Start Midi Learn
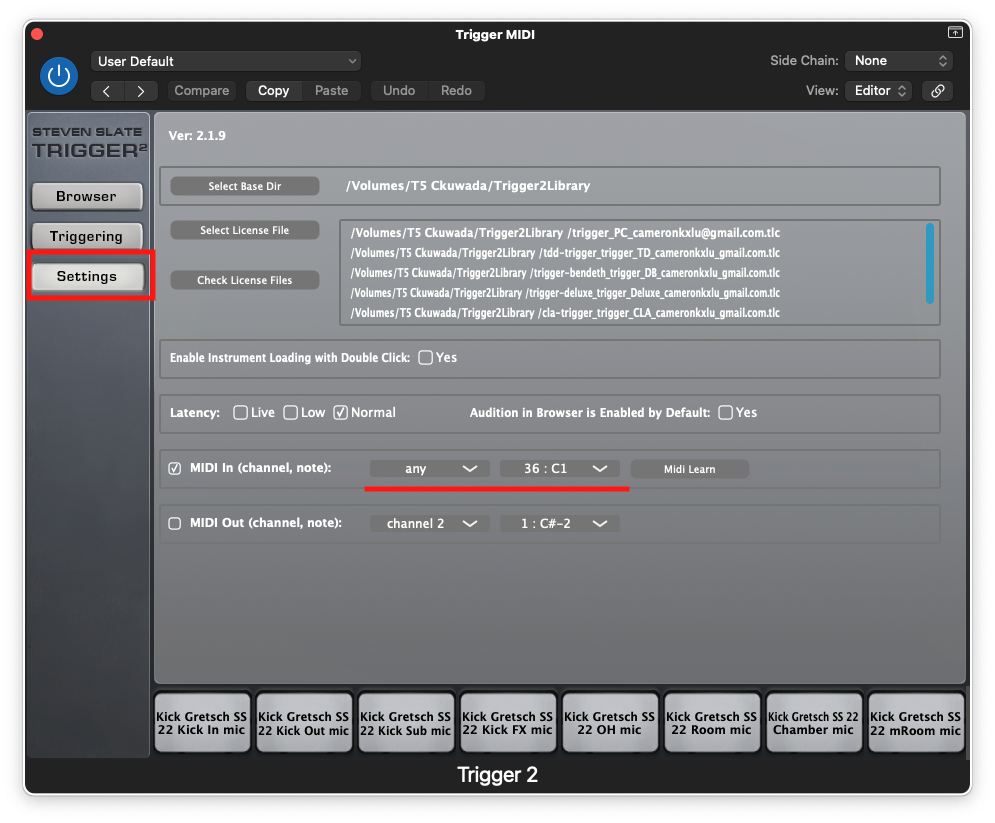This screenshot has height=823, width=995. [689, 469]
